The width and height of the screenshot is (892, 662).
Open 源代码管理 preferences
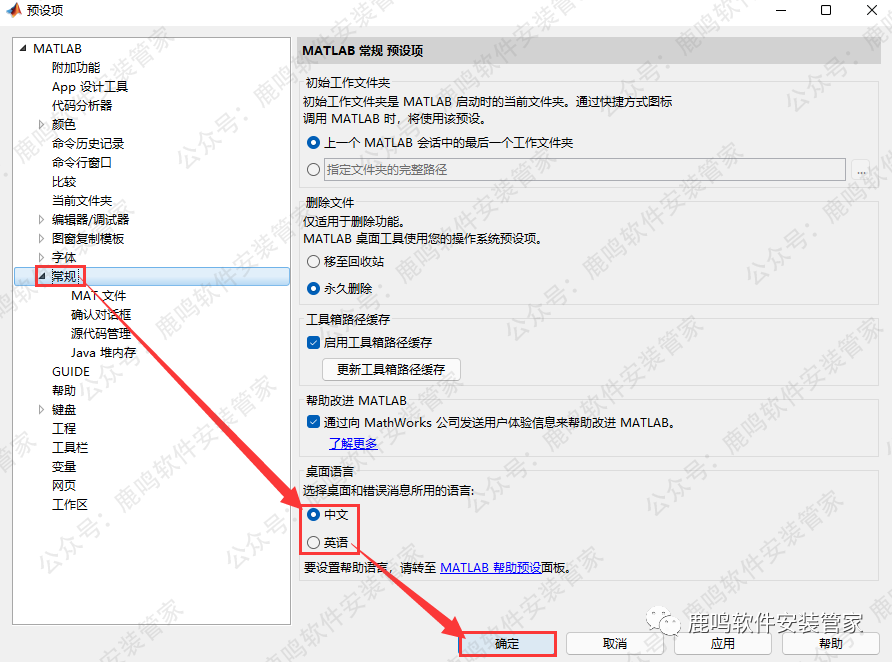click(101, 333)
